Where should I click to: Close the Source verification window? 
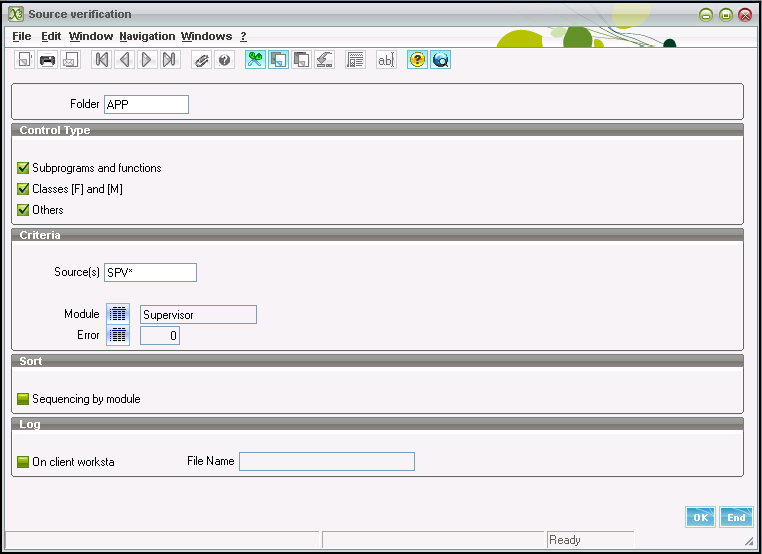pyautogui.click(x=745, y=15)
